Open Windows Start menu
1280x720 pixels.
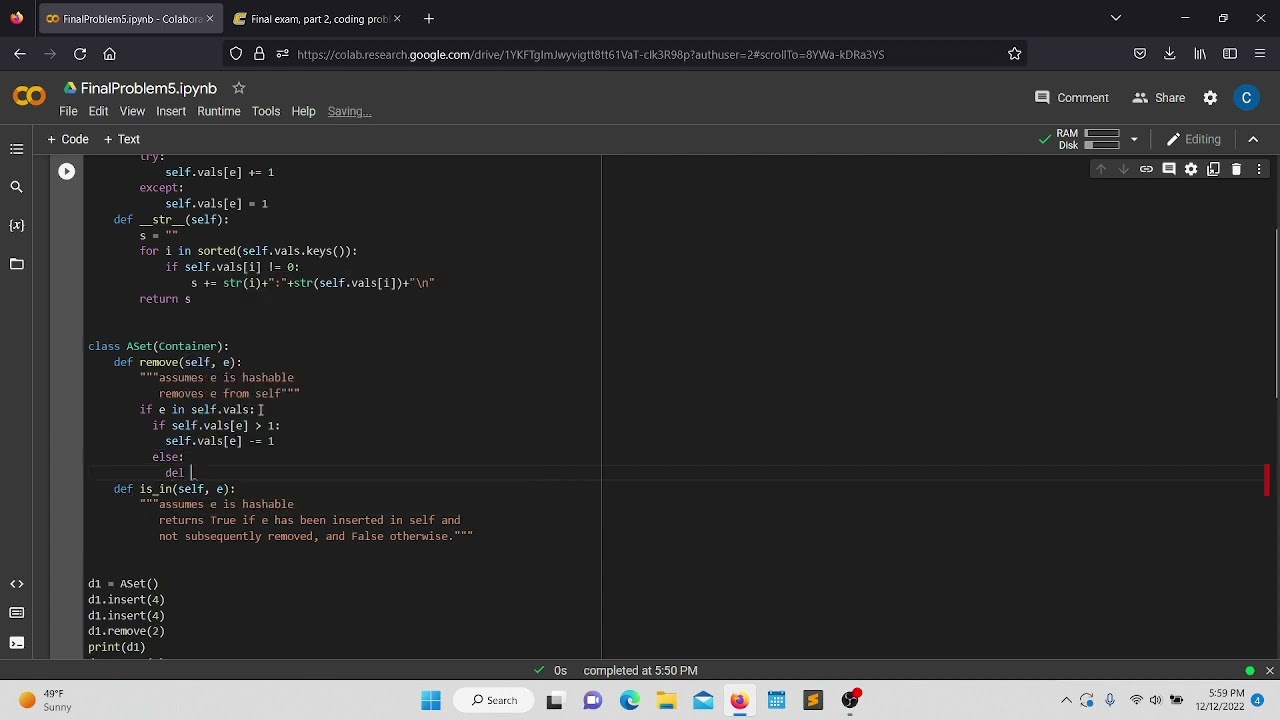[x=431, y=700]
